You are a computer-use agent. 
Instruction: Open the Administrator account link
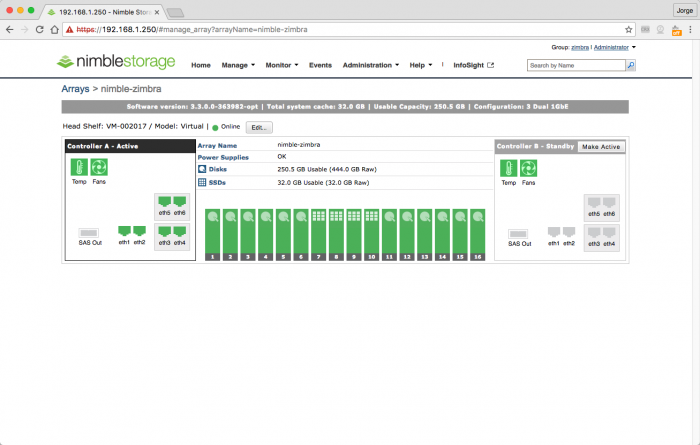pyautogui.click(x=611, y=47)
